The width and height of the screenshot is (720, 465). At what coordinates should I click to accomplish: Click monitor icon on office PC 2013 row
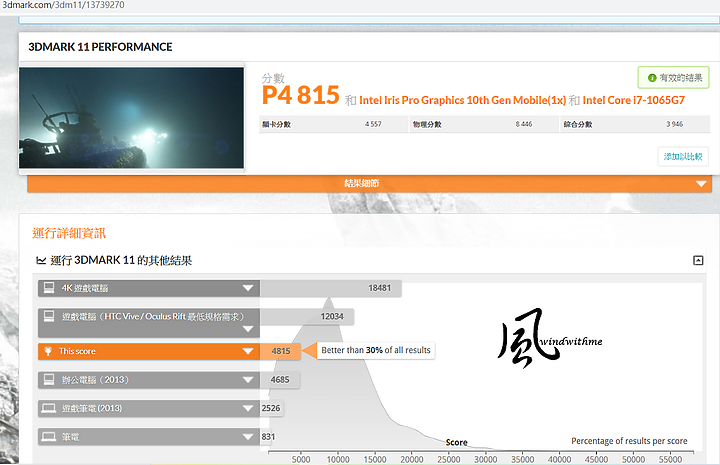tap(49, 379)
